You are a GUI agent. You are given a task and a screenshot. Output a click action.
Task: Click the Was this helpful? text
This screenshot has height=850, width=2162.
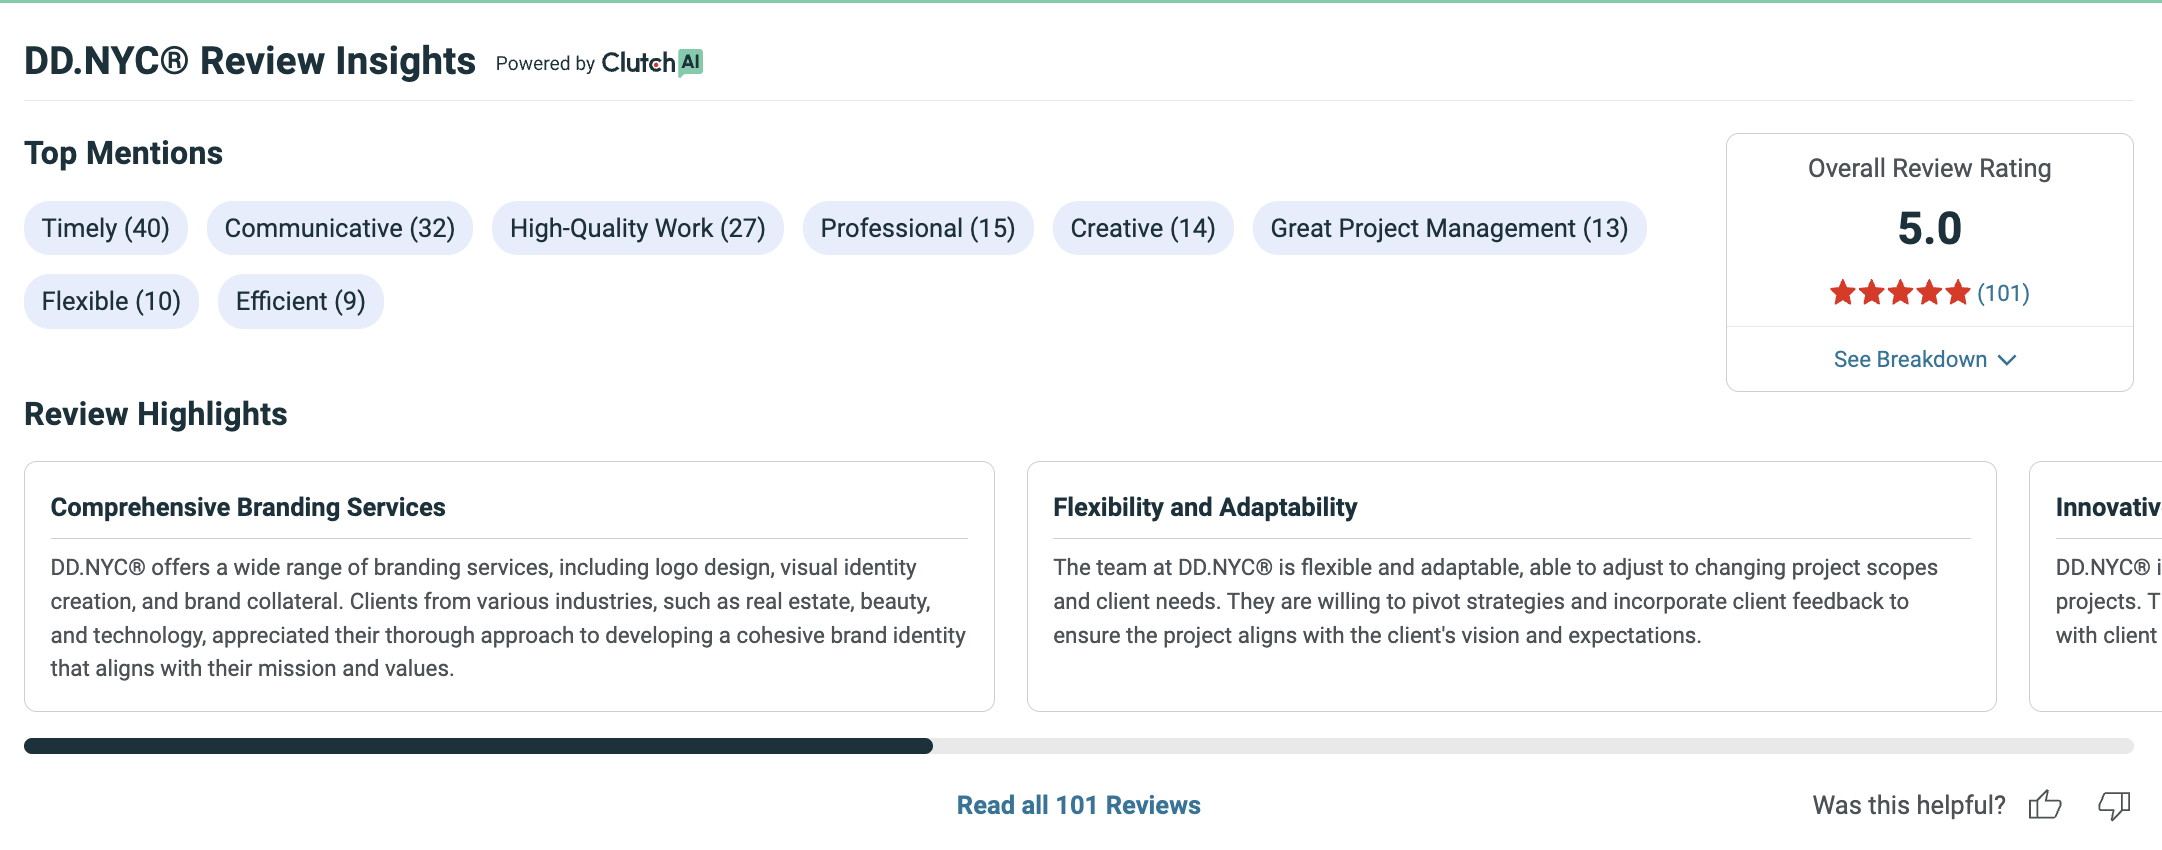pyautogui.click(x=1909, y=805)
